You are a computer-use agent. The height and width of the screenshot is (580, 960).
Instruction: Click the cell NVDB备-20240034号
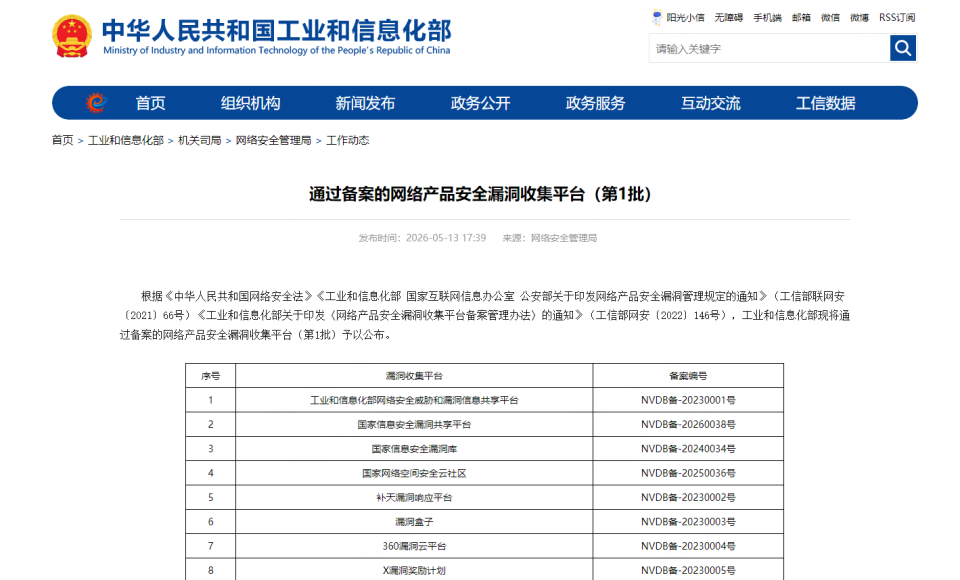(688, 449)
